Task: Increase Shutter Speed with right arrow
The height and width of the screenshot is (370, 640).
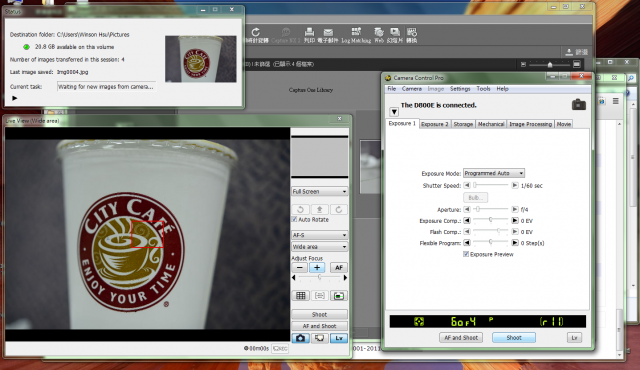Action: (515, 186)
